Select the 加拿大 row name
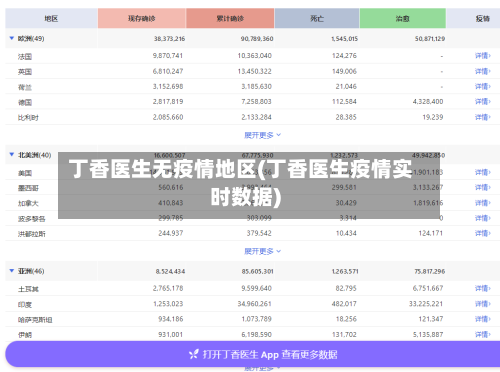Screen dimensions: 500x372 pos(28,203)
